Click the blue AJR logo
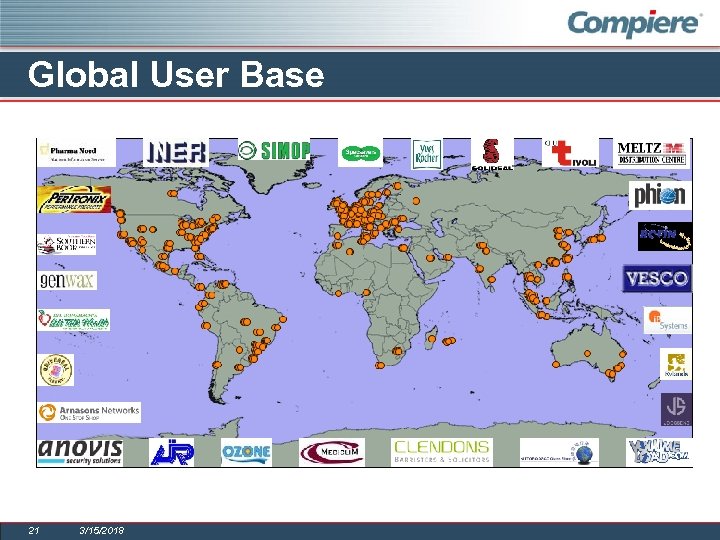720x540 pixels. point(172,452)
